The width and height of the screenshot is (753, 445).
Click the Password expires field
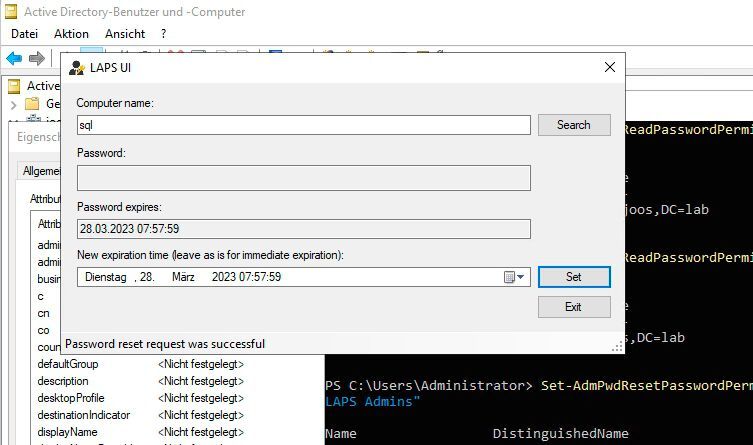(304, 229)
